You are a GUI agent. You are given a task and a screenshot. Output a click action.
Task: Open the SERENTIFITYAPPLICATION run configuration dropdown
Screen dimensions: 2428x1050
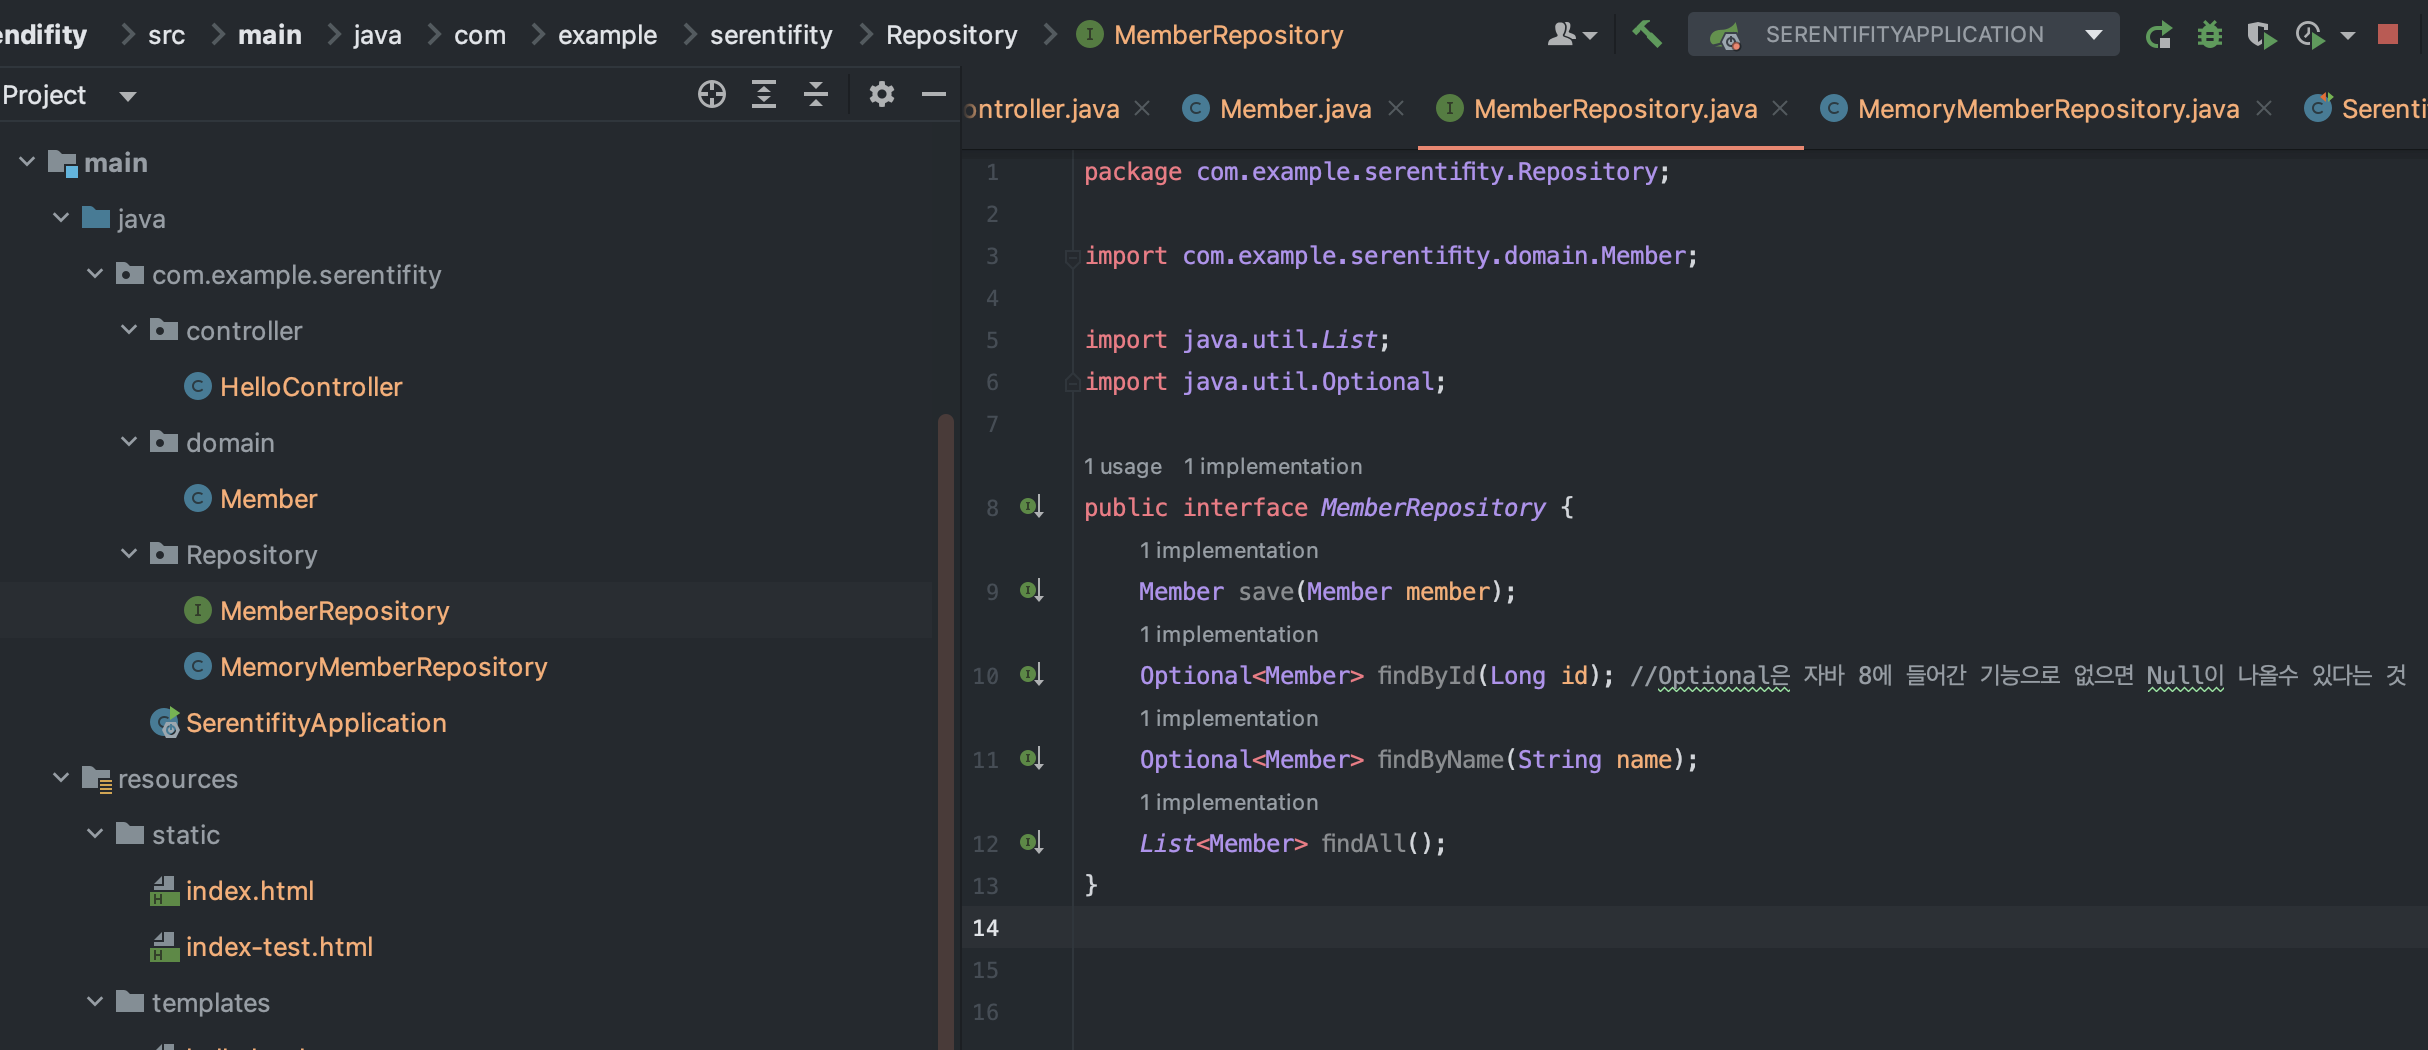pyautogui.click(x=1903, y=35)
